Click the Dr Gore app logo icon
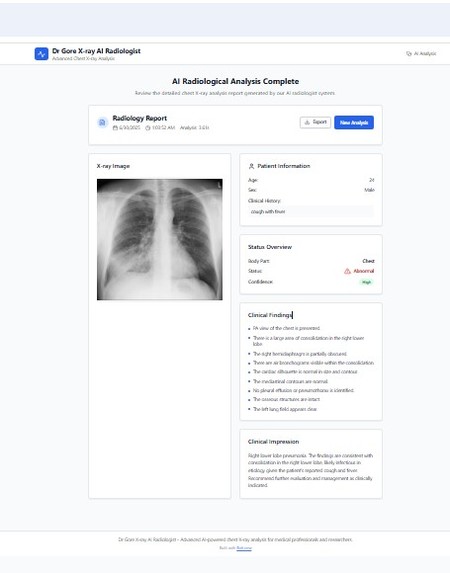The image size is (450, 573). [41, 54]
